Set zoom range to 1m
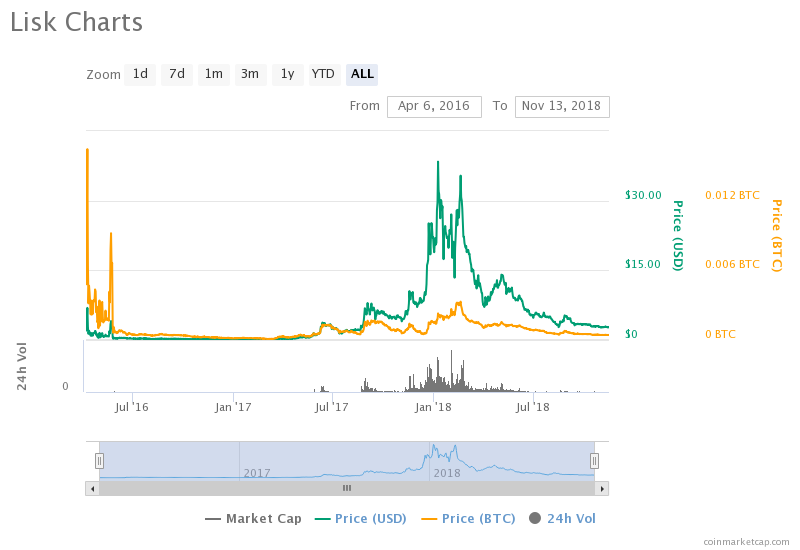The width and height of the screenshot is (800, 550). coord(213,74)
